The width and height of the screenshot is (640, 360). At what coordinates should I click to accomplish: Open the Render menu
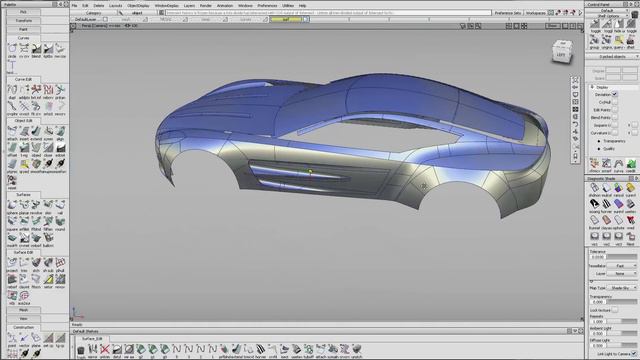[x=206, y=6]
